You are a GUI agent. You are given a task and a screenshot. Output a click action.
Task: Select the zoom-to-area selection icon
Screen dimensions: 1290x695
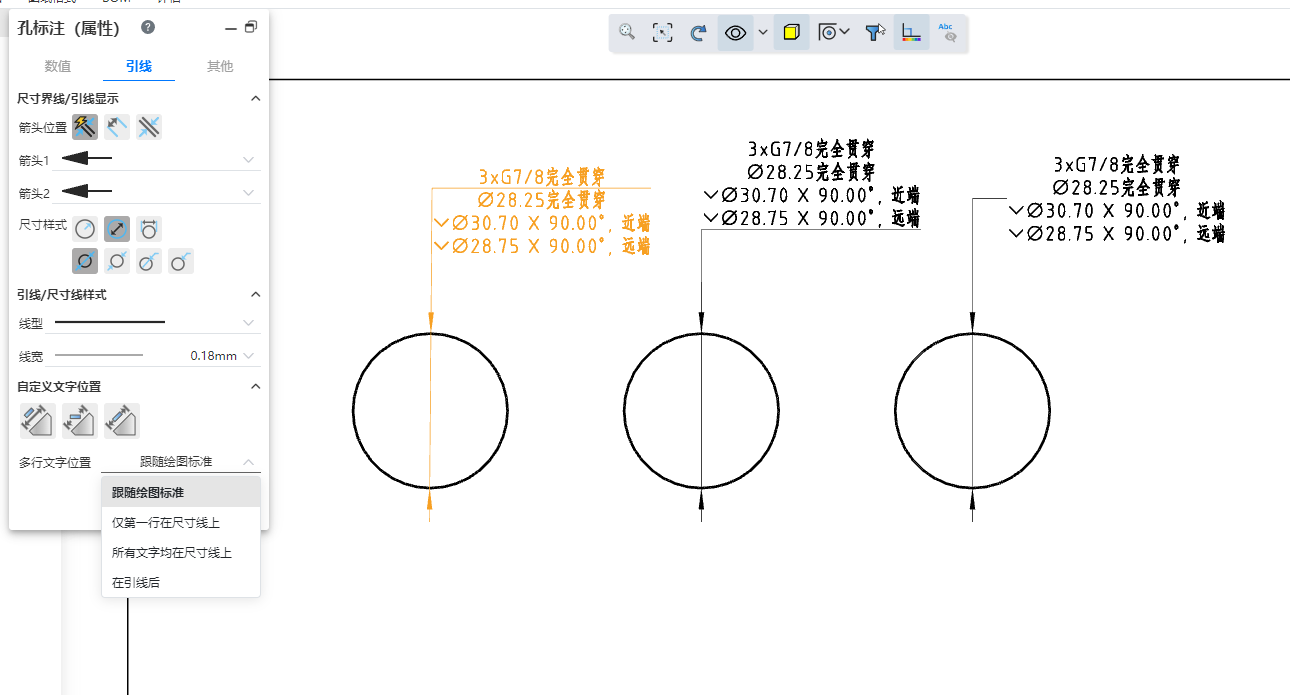click(662, 32)
